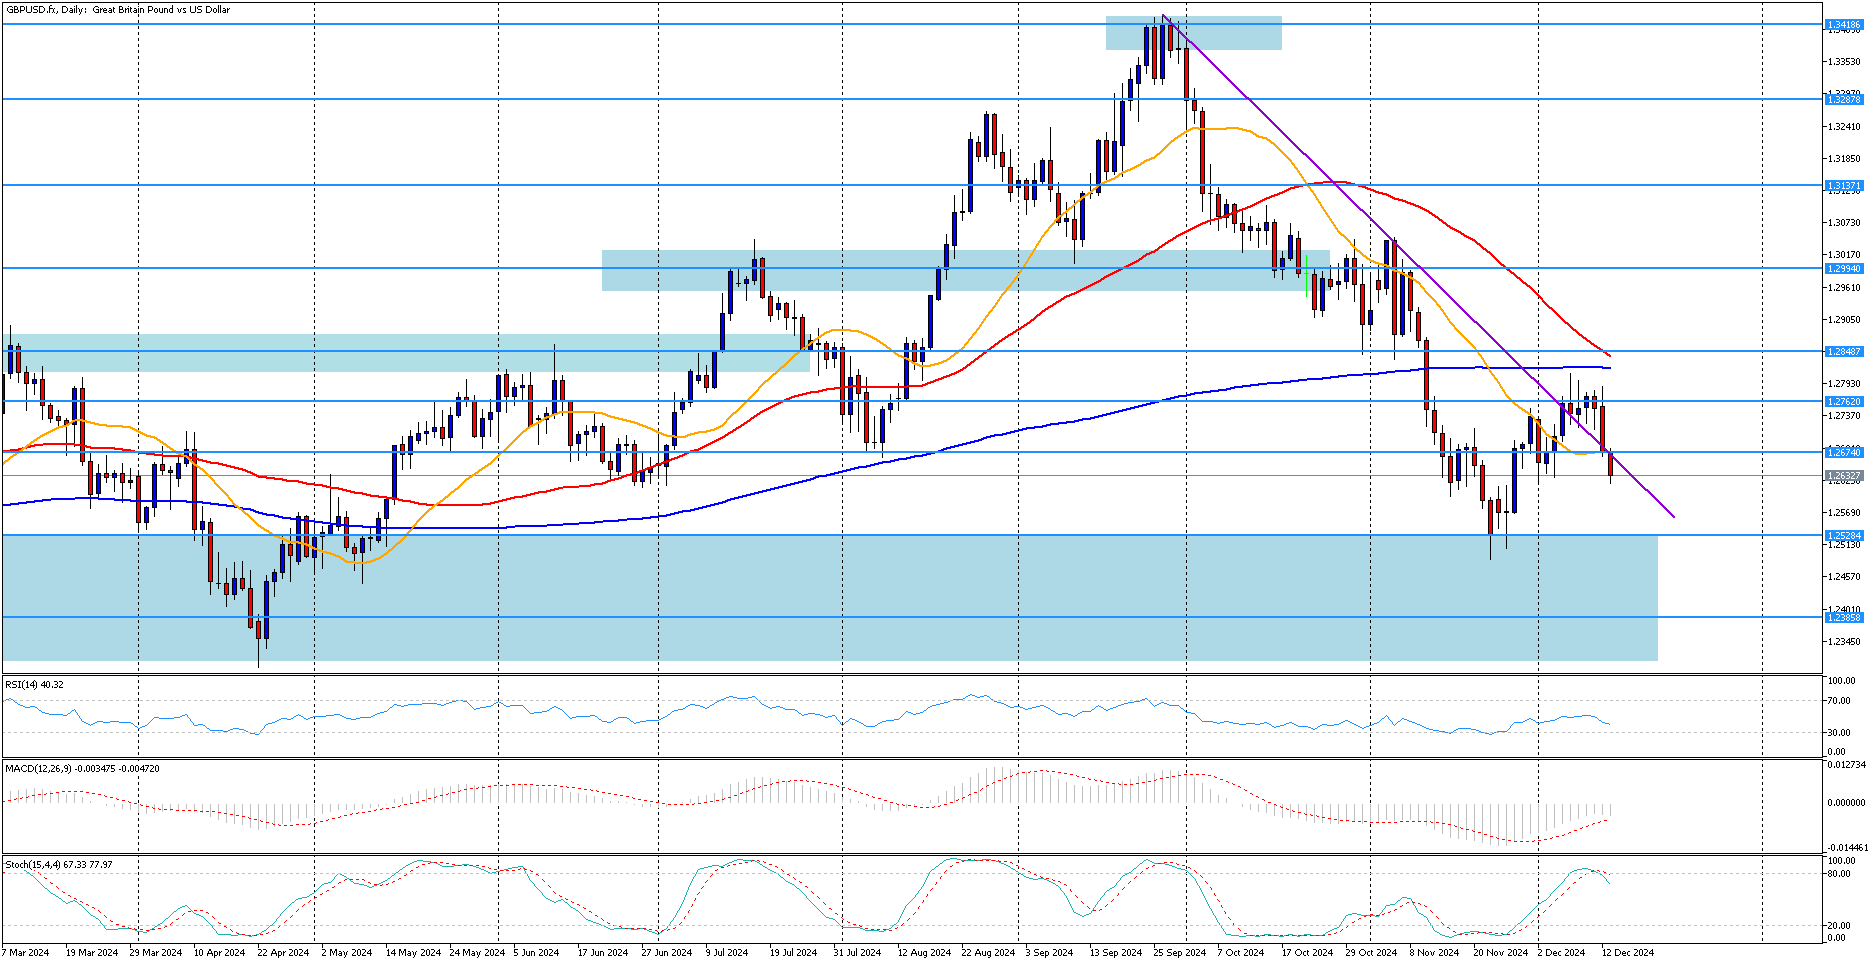
Task: Click the 12 Aug 2024 date label
Action: [x=924, y=952]
